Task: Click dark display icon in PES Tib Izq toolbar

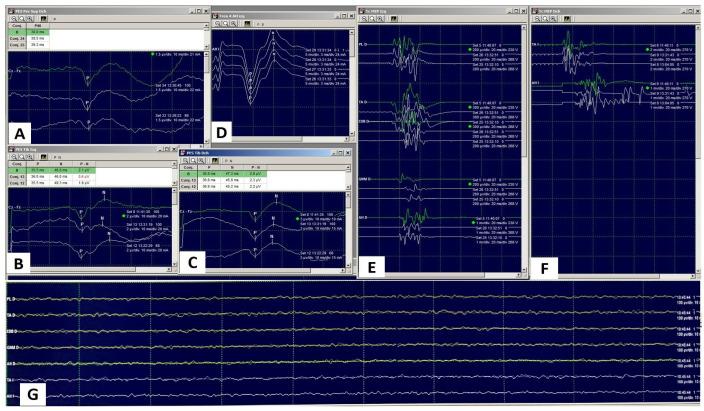Action: (x=44, y=157)
